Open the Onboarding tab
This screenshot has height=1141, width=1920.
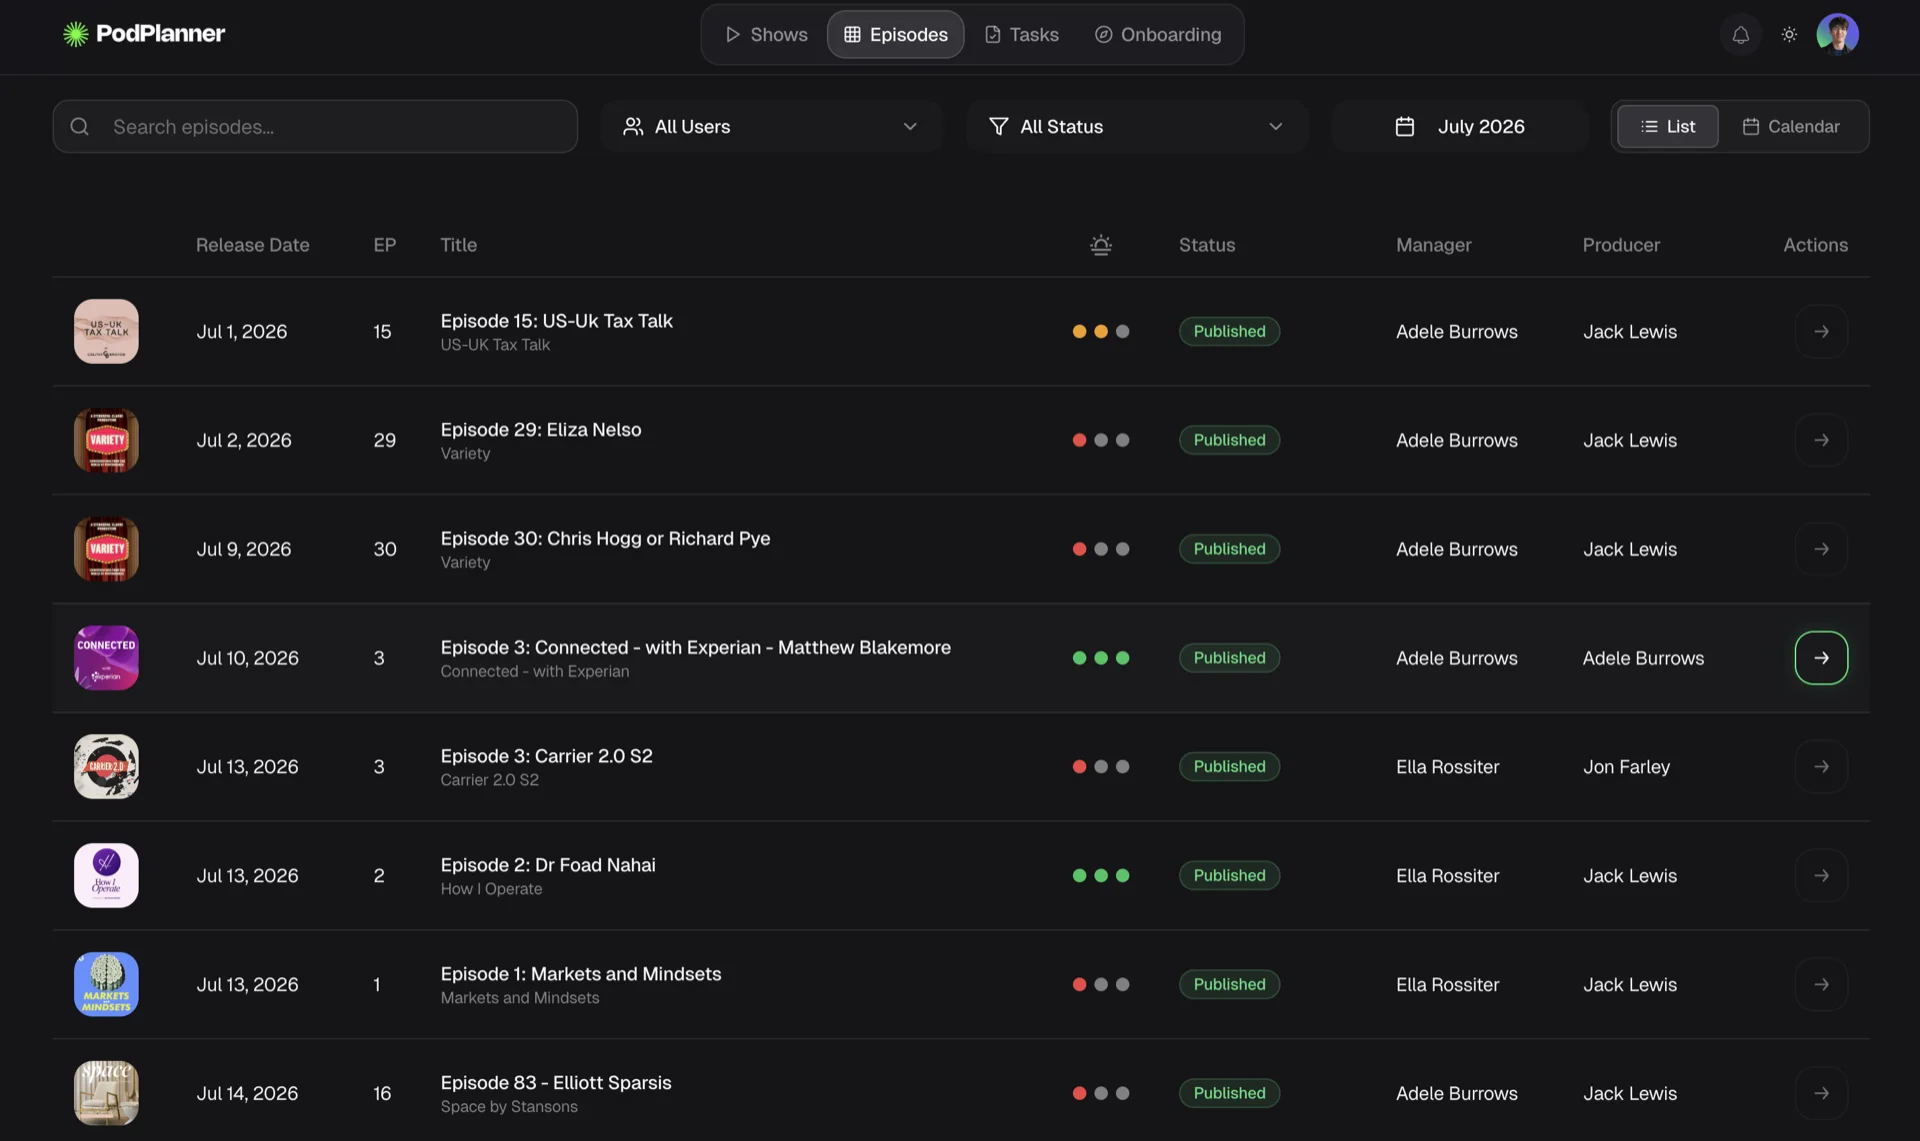pyautogui.click(x=1158, y=34)
